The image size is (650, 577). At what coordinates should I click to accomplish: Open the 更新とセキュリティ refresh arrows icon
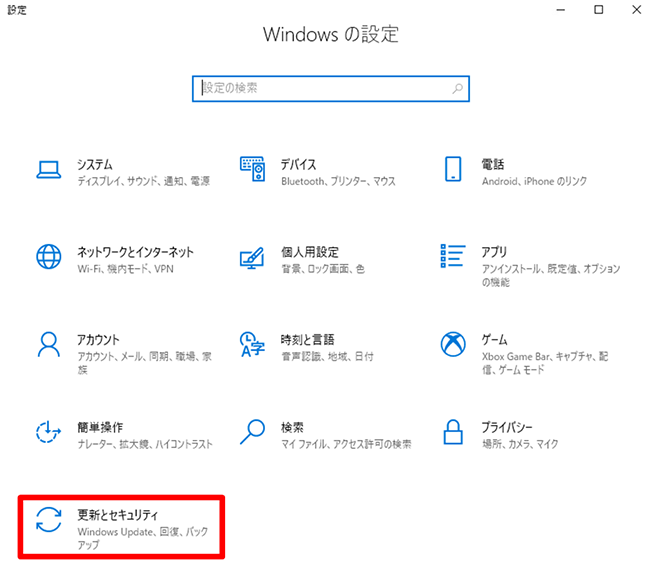click(49, 520)
